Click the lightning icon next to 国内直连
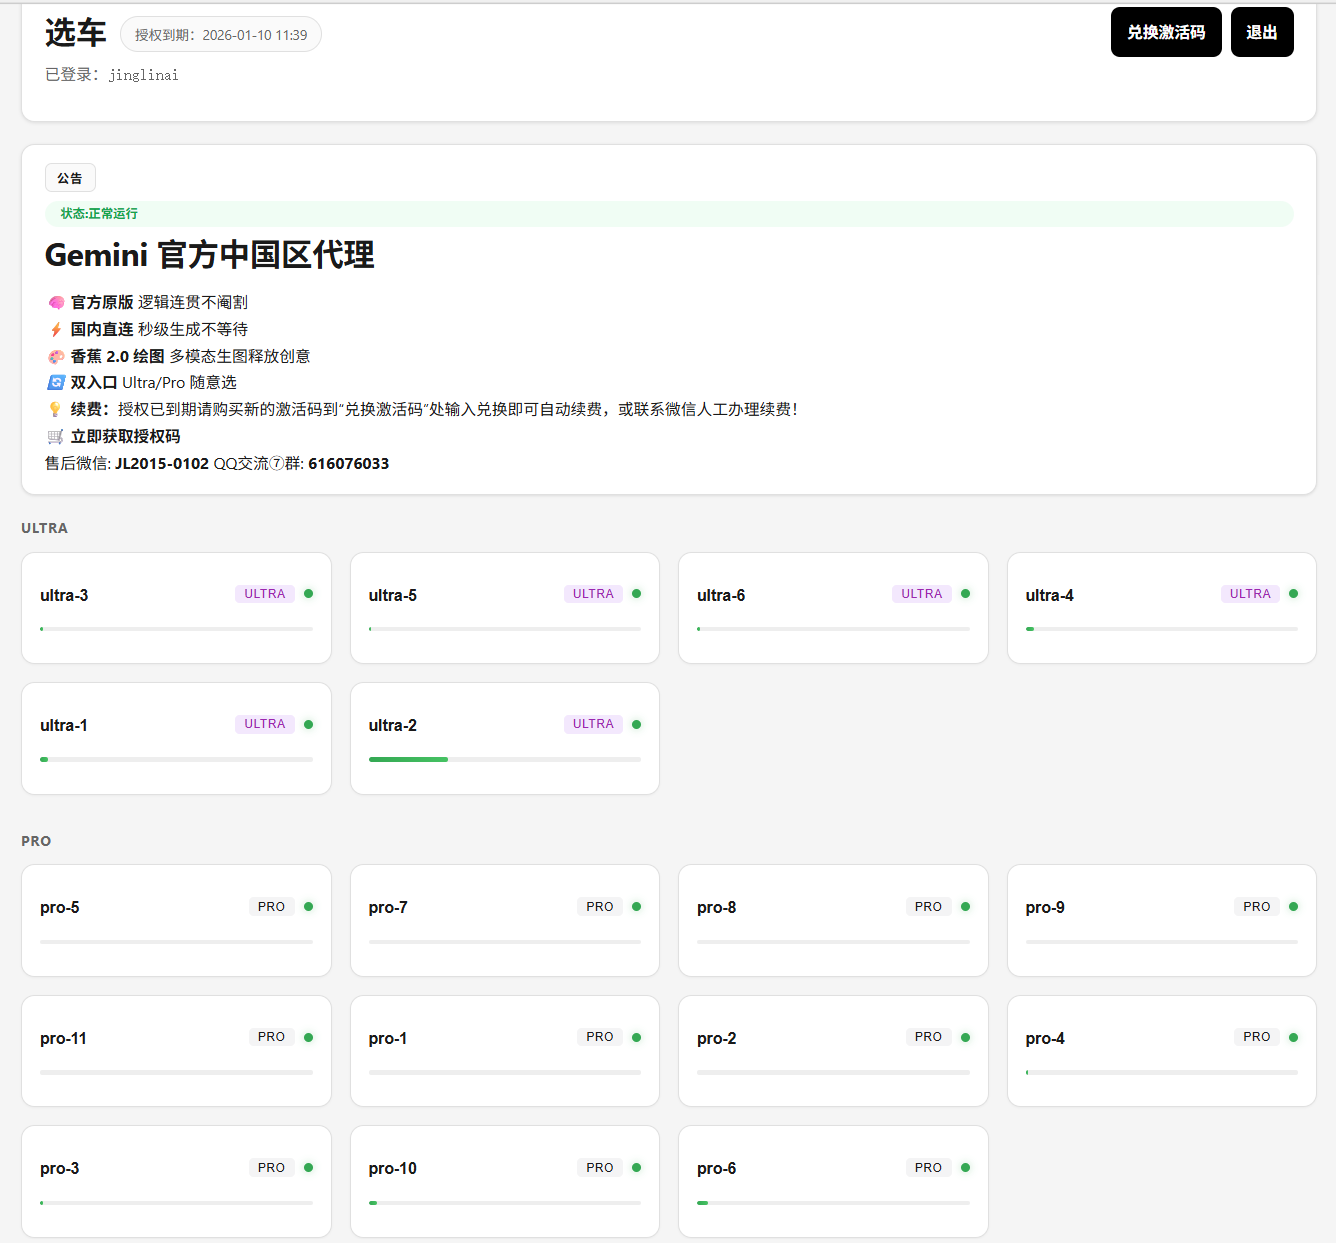The image size is (1336, 1243). coord(56,329)
